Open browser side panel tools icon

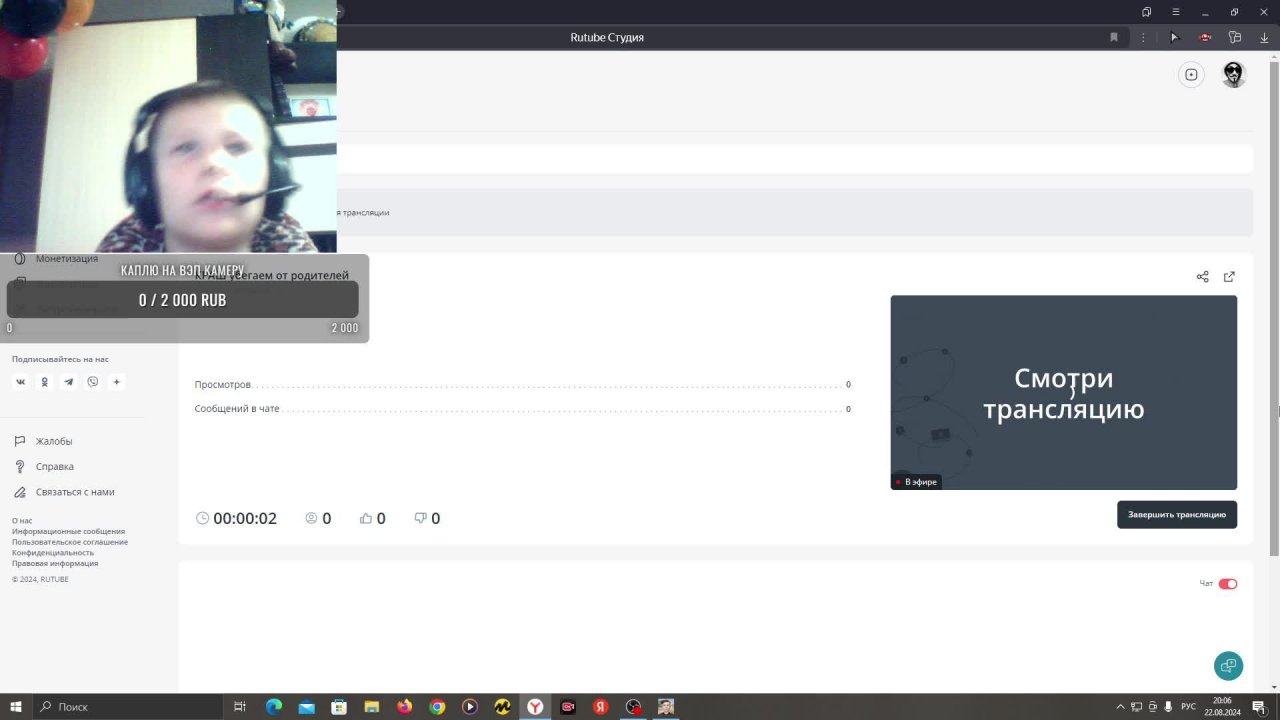click(1235, 37)
